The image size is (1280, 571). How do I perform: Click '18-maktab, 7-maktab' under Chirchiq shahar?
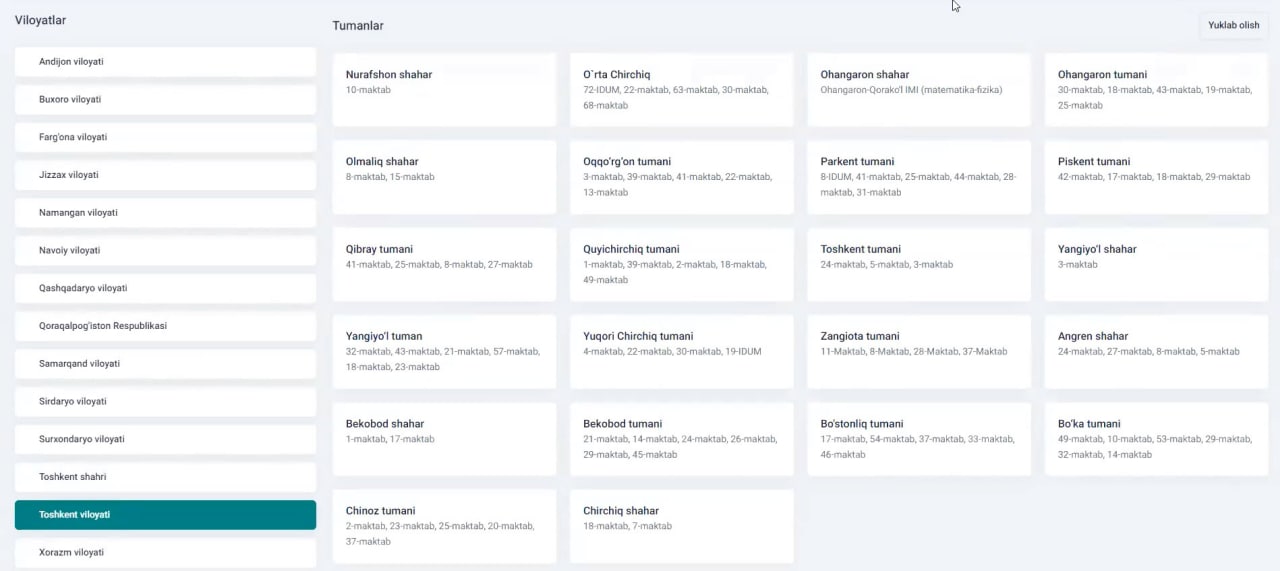pyautogui.click(x=627, y=526)
